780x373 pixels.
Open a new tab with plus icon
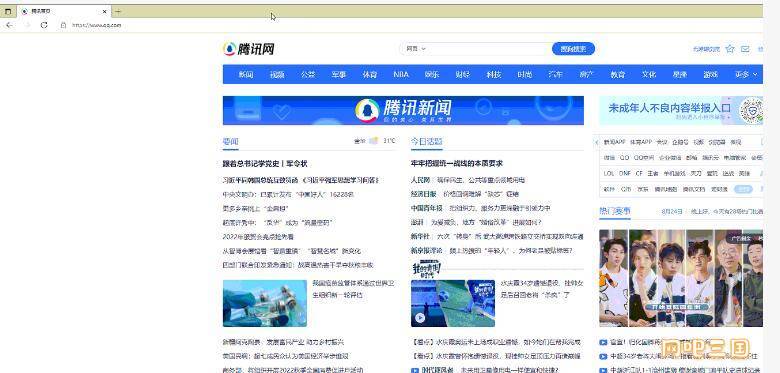118,11
